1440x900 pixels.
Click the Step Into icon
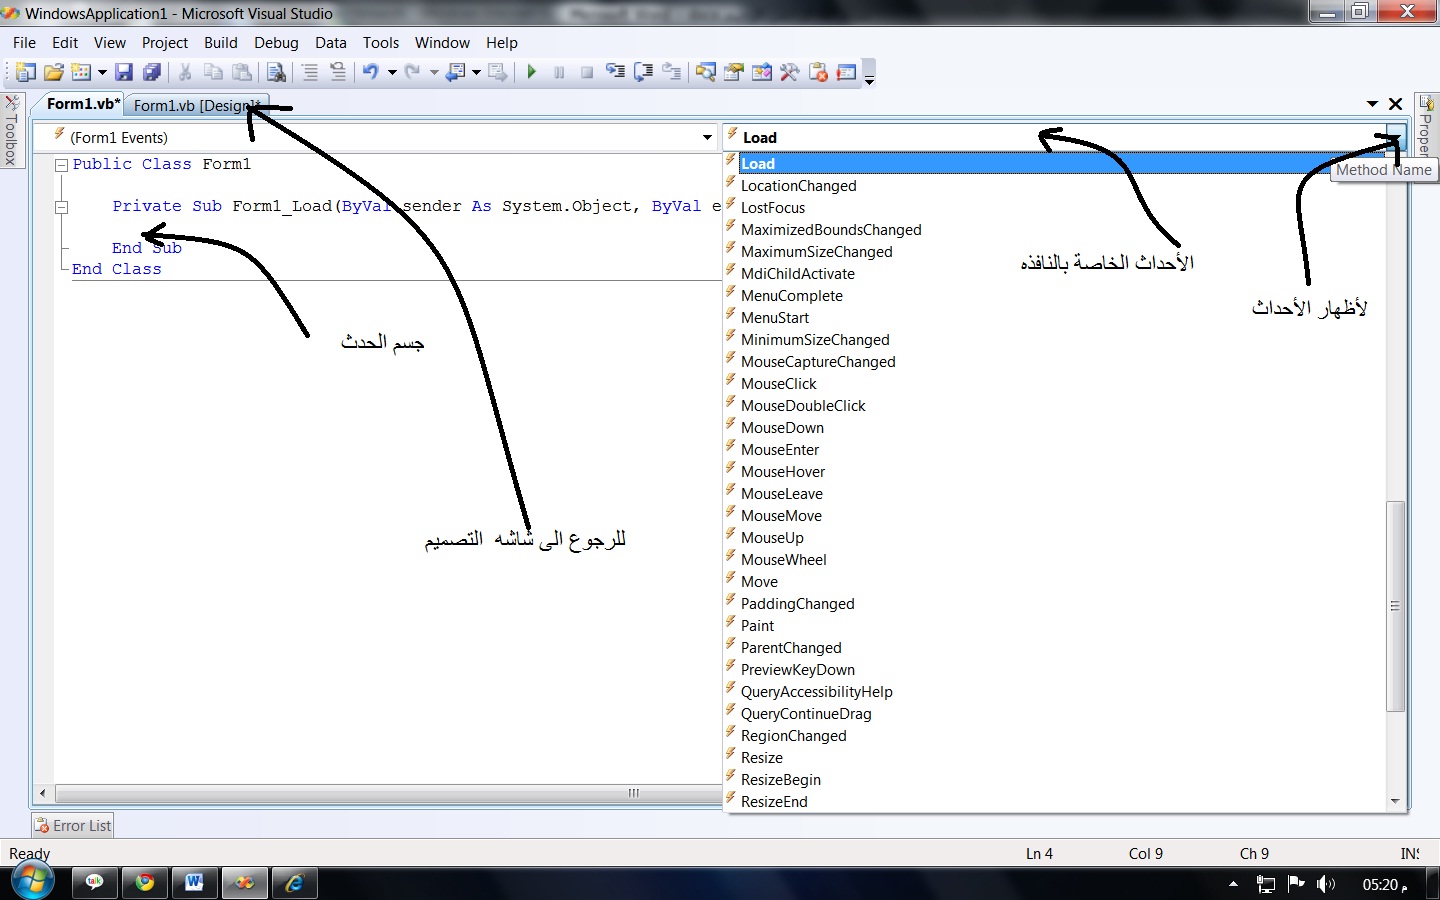click(616, 72)
